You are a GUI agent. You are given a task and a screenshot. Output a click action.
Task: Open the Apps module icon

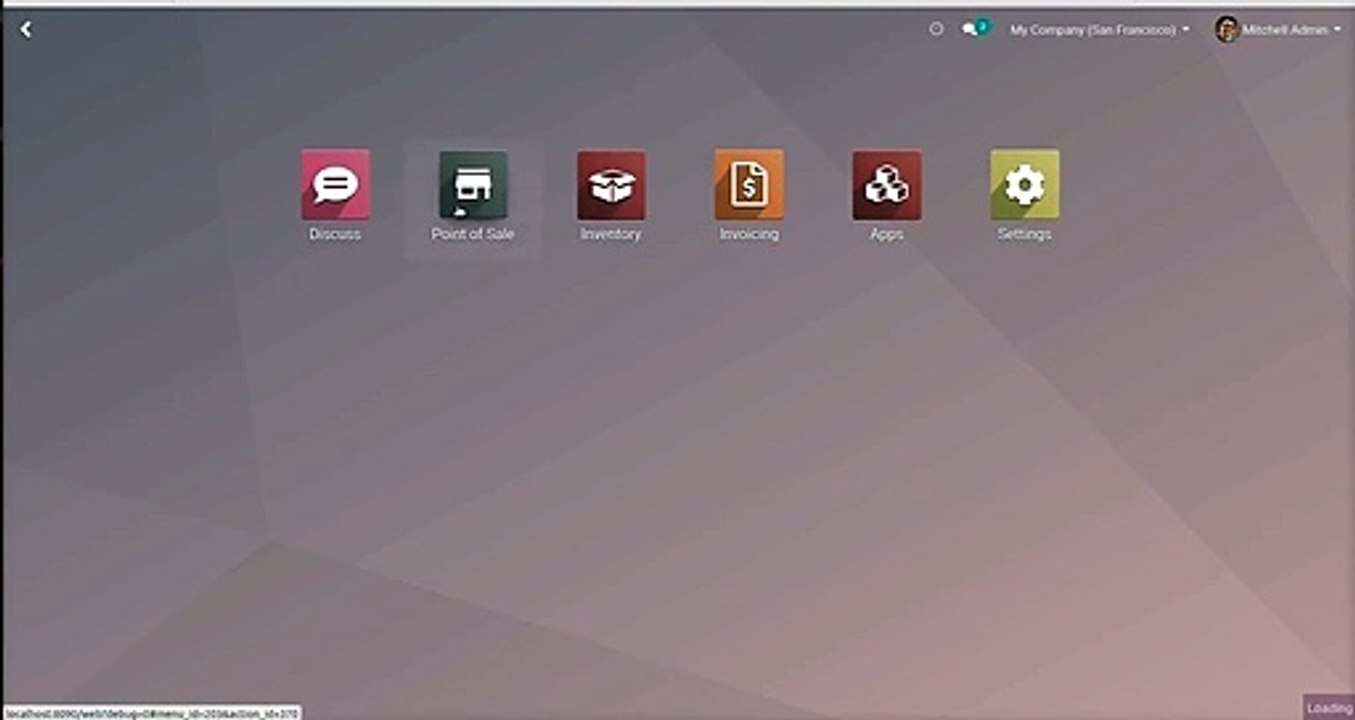pyautogui.click(x=887, y=185)
